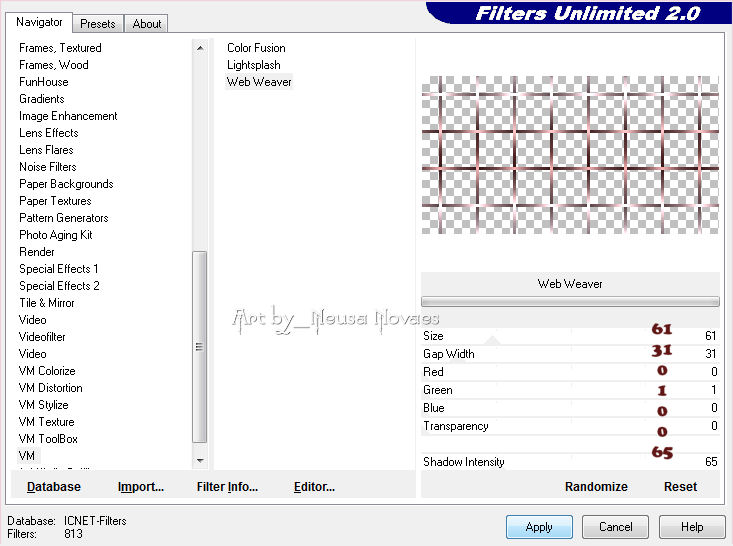Select the VM category at list bottom
Viewport: 733px width, 546px height.
coord(27,456)
